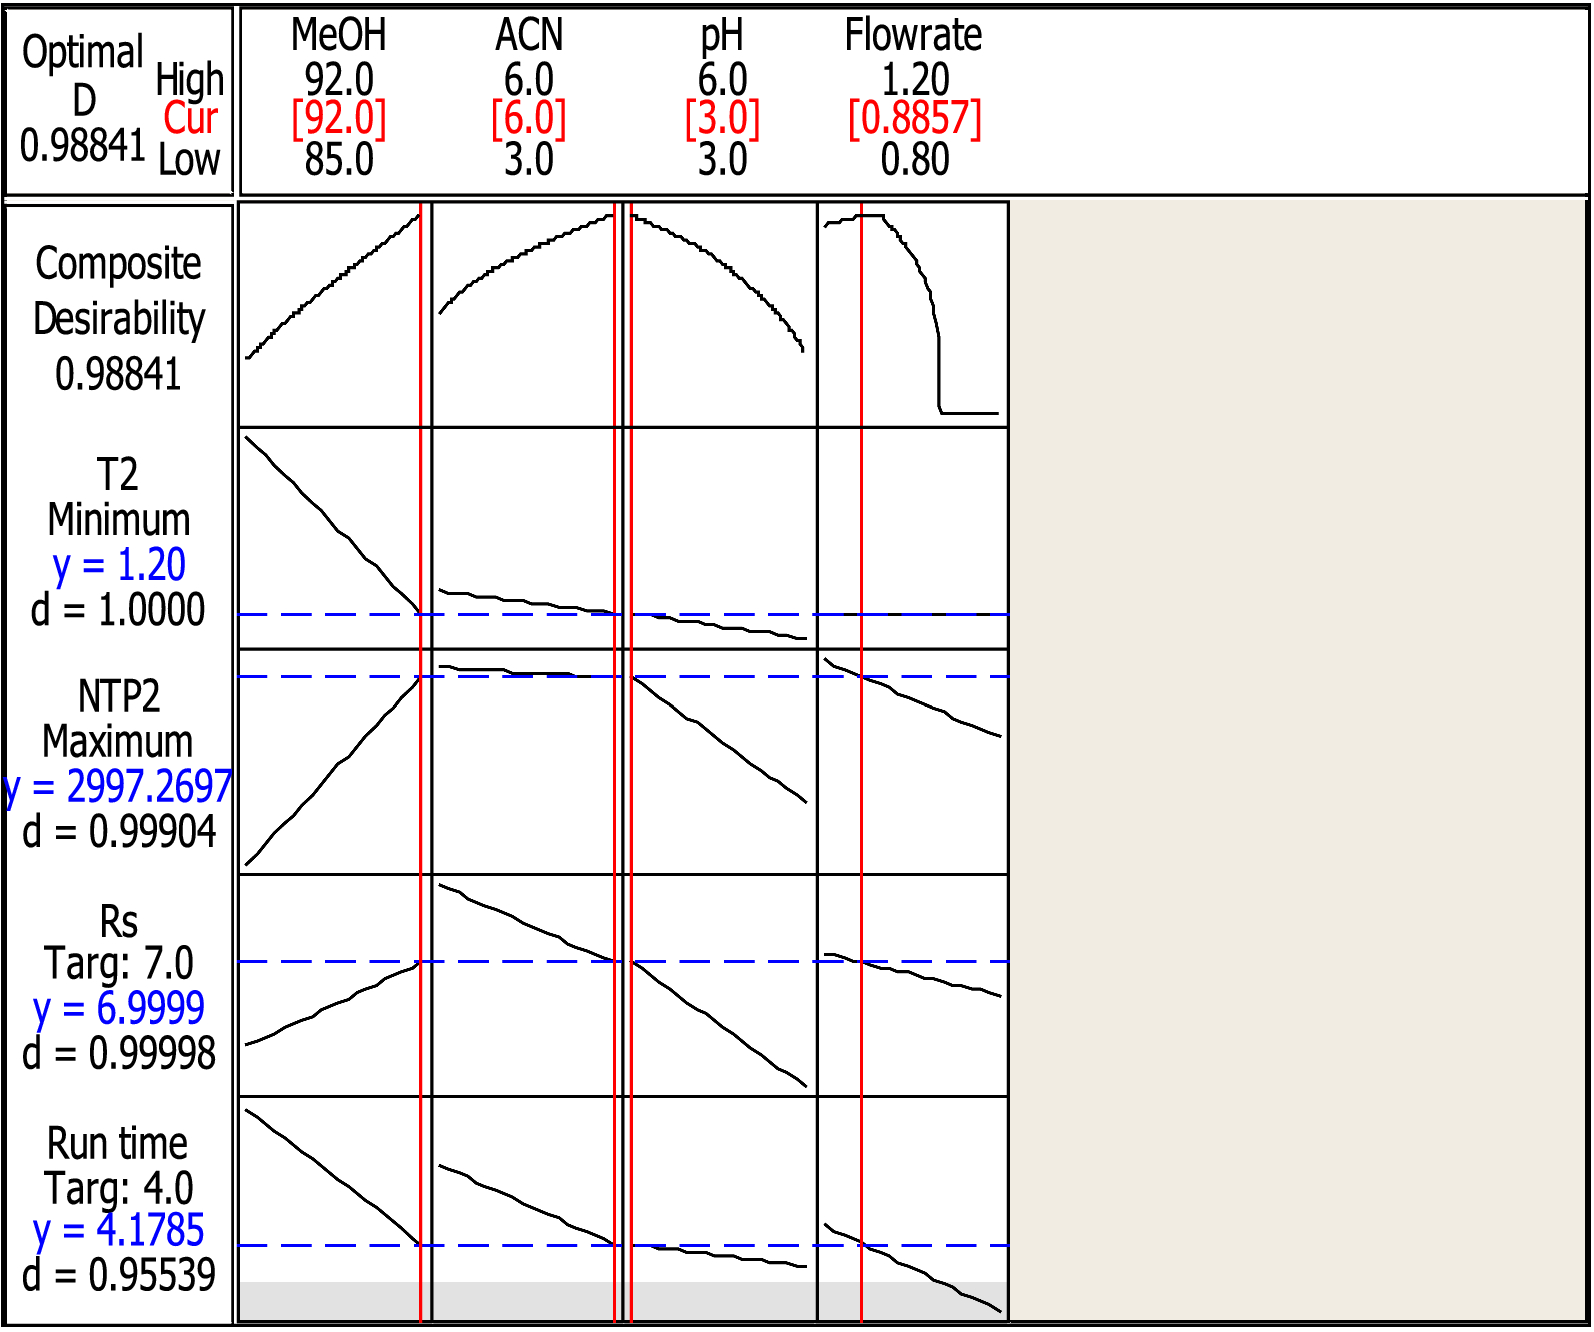
Task: Click the 'Low' row label
Action: coord(189,160)
